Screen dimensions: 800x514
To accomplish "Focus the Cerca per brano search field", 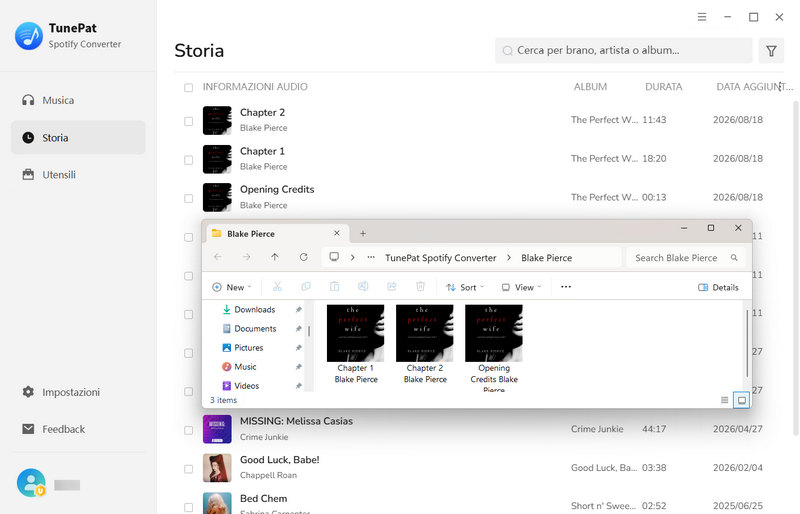I will (623, 51).
